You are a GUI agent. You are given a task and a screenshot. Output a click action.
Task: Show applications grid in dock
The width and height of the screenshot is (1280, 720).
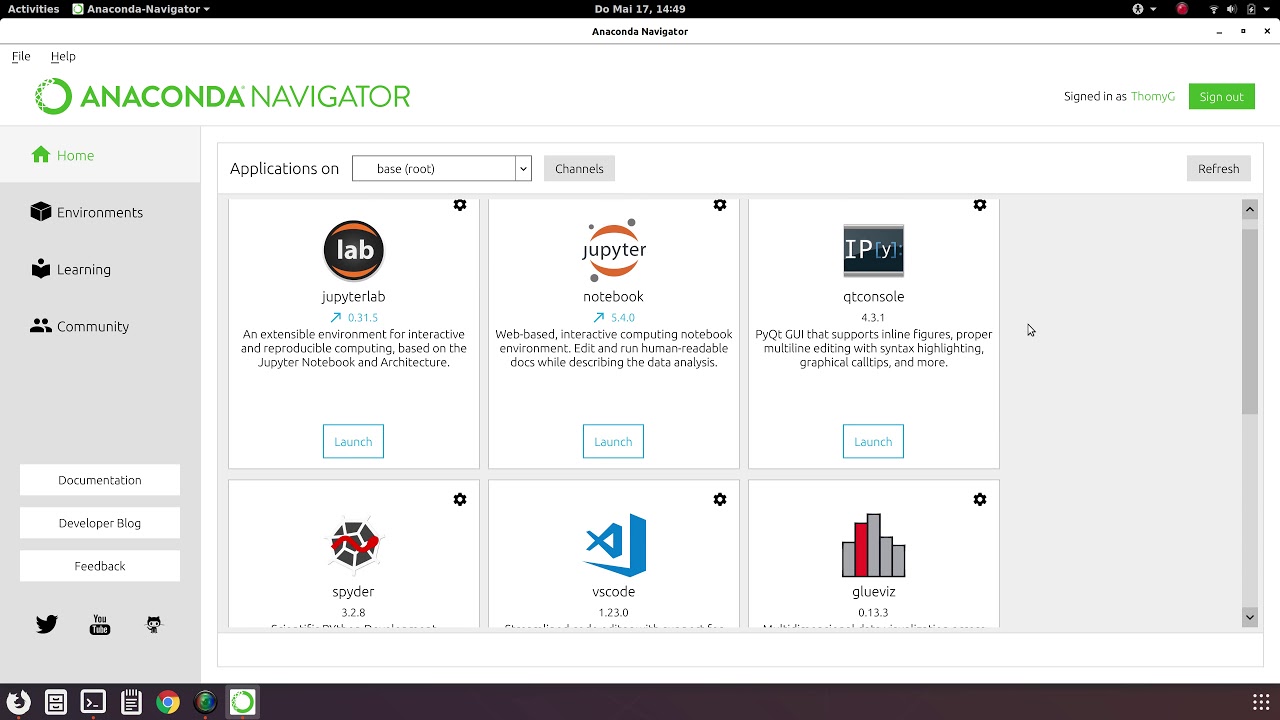point(1261,702)
